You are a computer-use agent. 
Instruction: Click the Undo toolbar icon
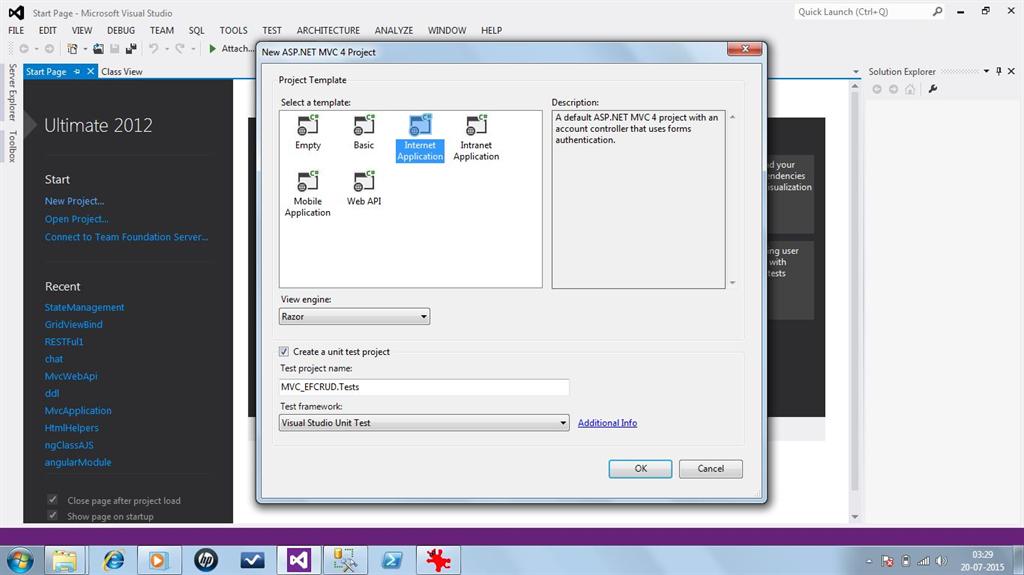tap(153, 48)
